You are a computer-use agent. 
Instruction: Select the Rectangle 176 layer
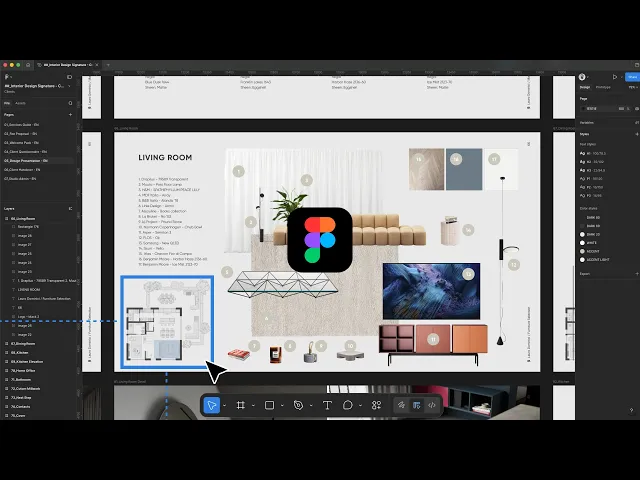[x=28, y=227]
